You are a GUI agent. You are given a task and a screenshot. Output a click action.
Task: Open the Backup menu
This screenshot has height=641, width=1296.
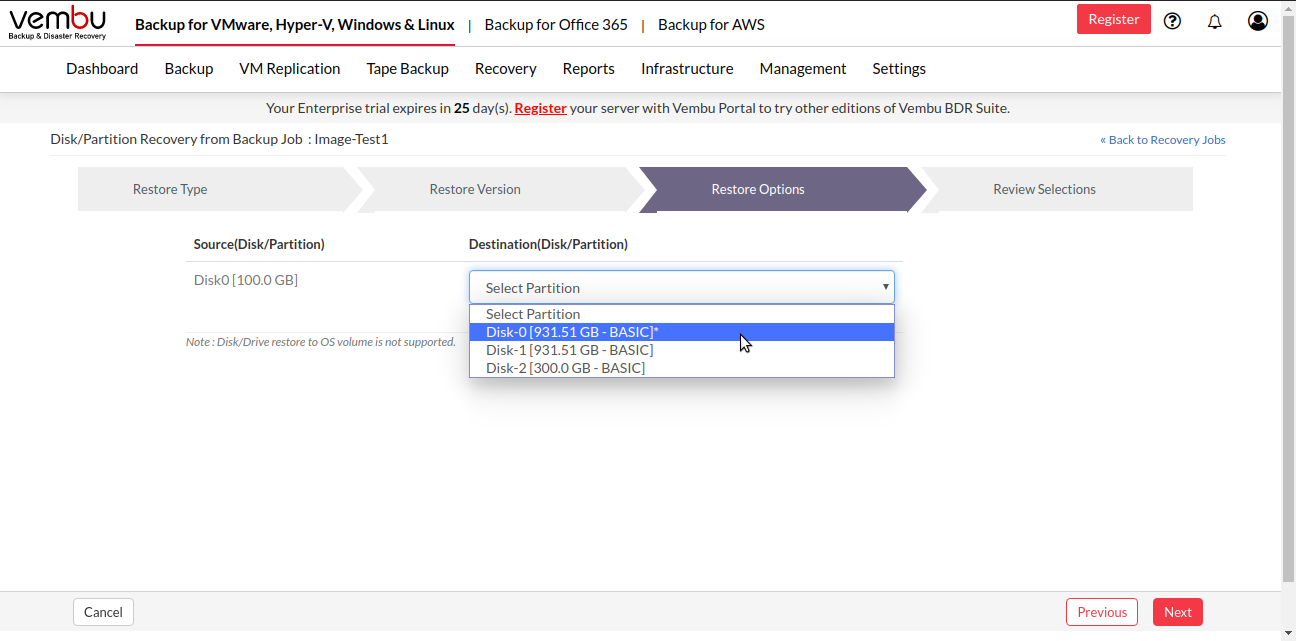189,68
